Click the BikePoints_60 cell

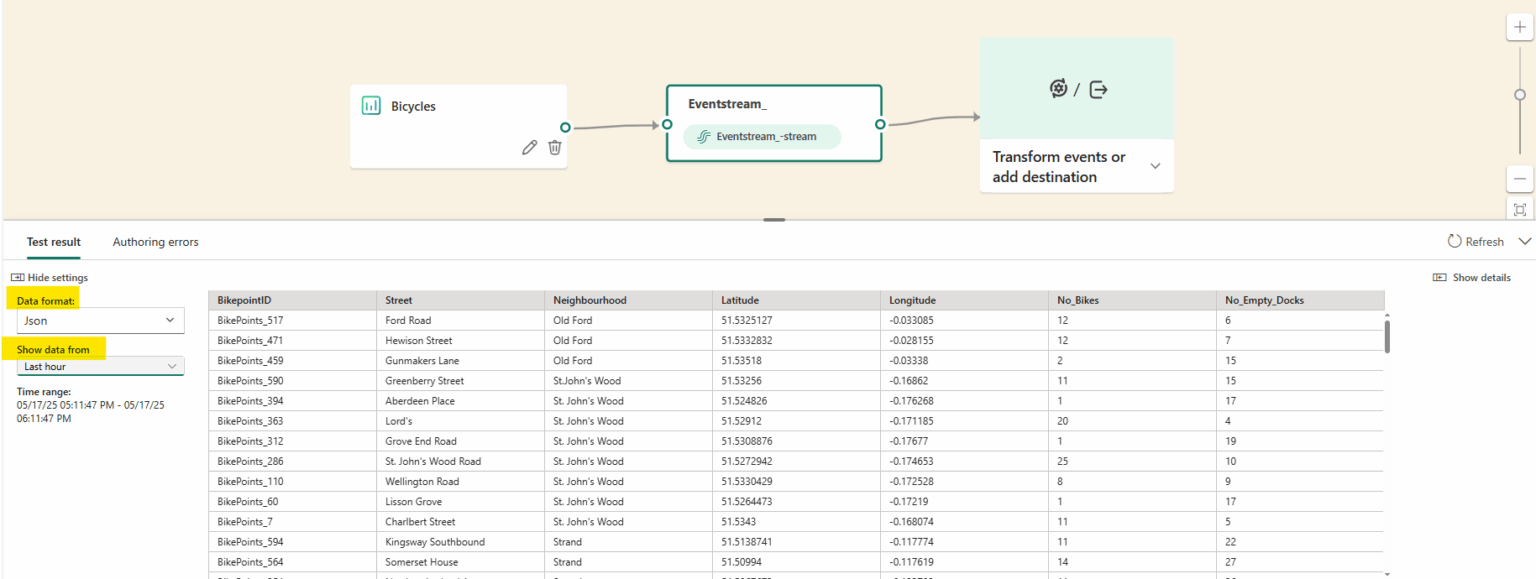293,501
